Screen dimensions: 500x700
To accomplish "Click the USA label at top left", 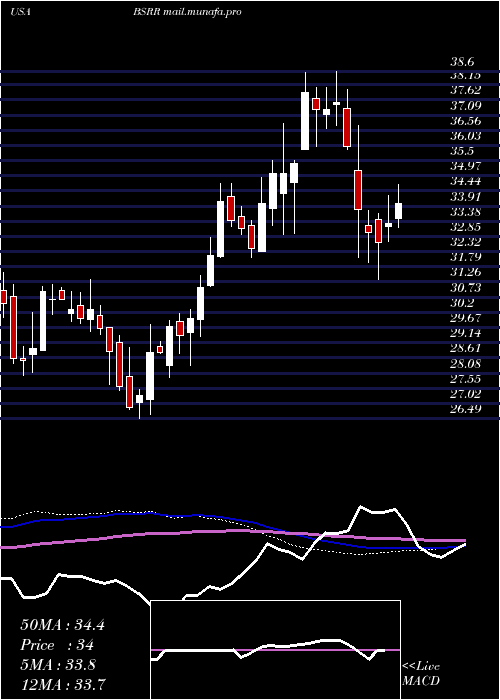I will pyautogui.click(x=20, y=12).
